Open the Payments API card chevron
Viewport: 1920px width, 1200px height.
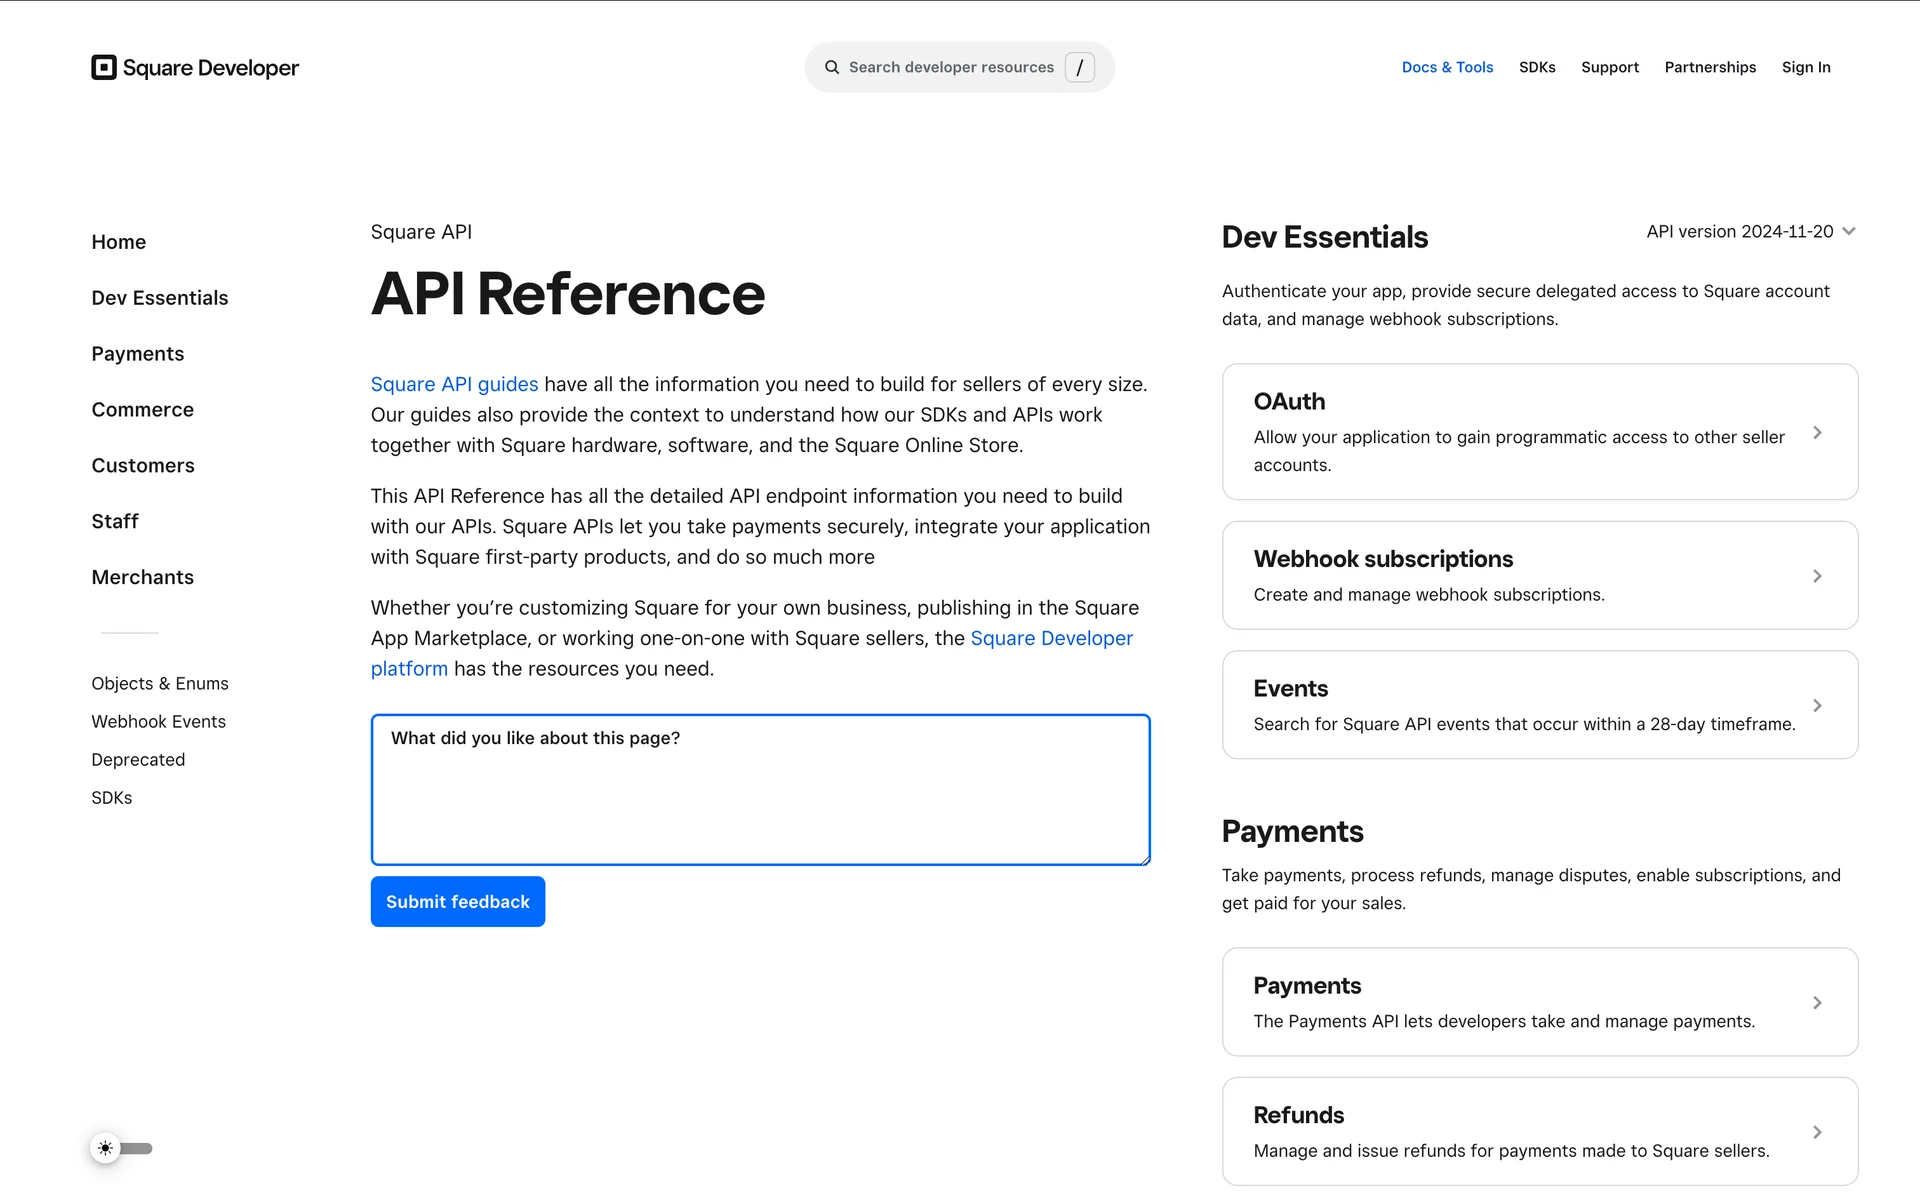tap(1817, 1002)
